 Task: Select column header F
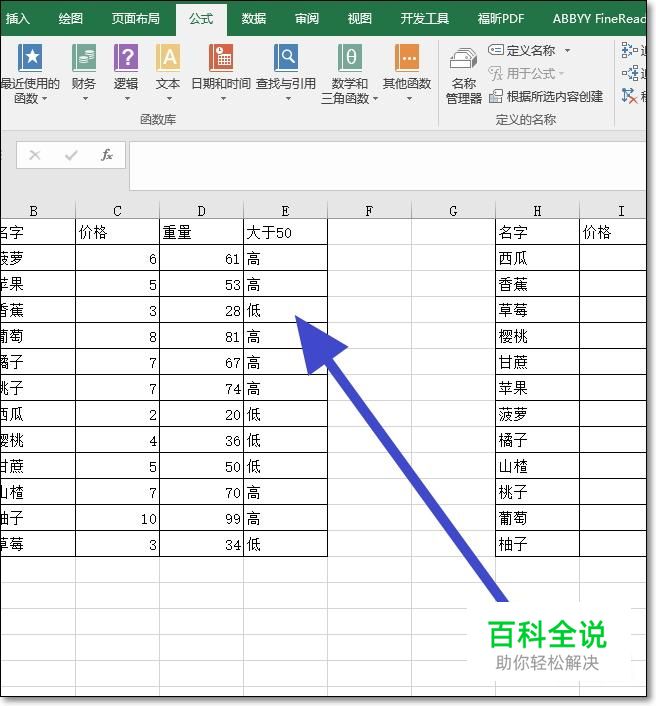pos(369,211)
